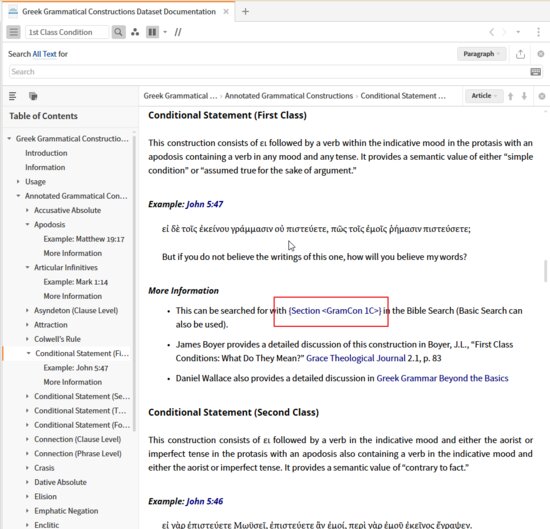Click the magnifier search icon in toolbar

(x=119, y=32)
